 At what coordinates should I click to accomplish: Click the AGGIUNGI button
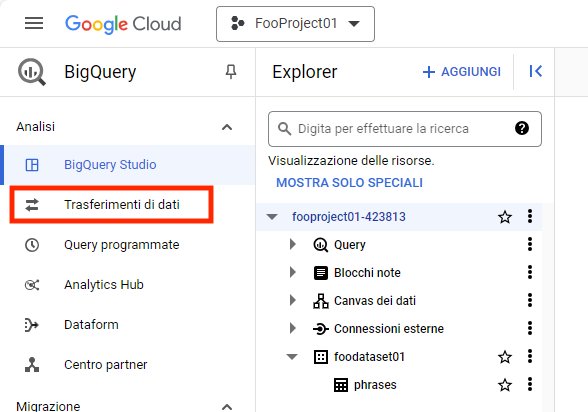(x=462, y=72)
